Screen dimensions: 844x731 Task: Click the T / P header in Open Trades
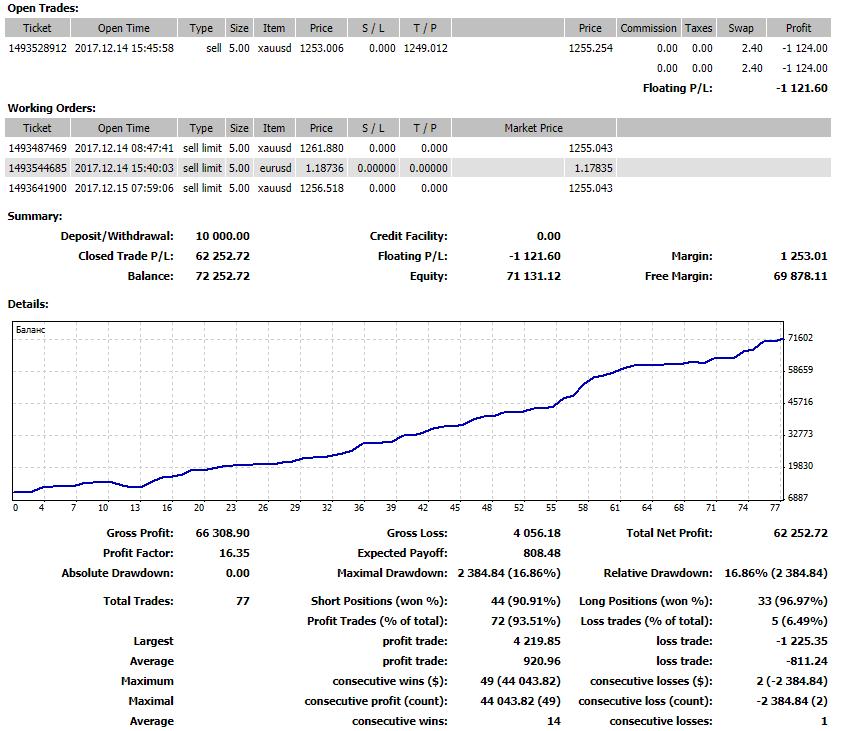point(425,28)
